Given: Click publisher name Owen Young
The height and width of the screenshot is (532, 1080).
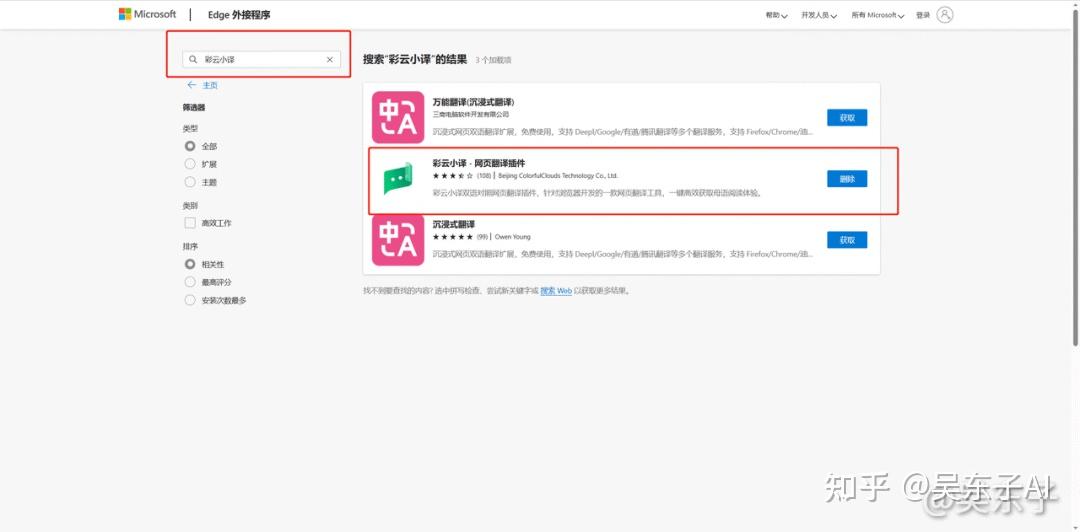Looking at the screenshot, I should tap(512, 237).
